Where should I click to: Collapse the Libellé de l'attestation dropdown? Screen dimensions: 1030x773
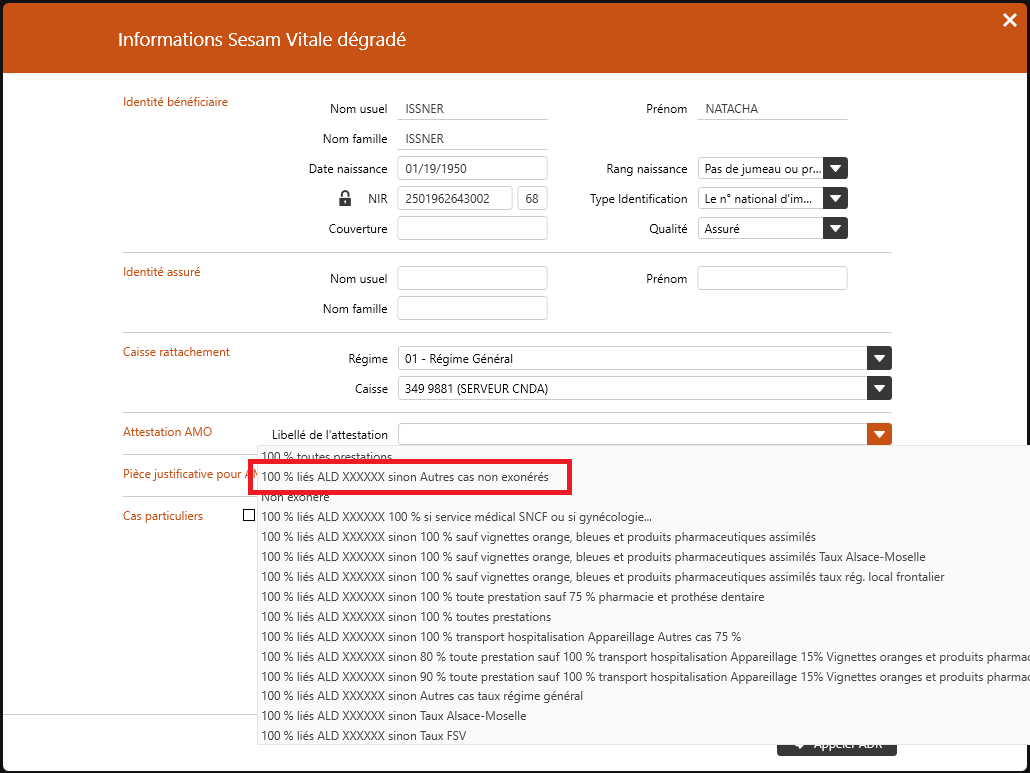pos(879,434)
